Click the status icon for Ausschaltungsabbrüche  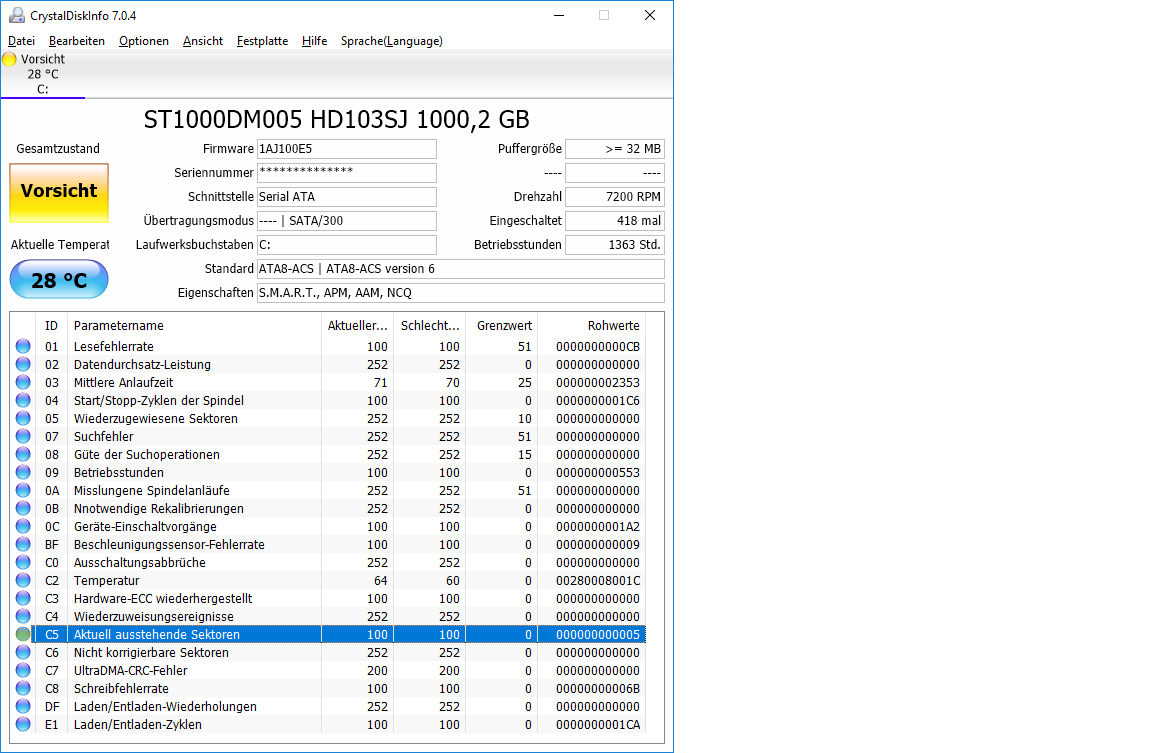[24, 562]
